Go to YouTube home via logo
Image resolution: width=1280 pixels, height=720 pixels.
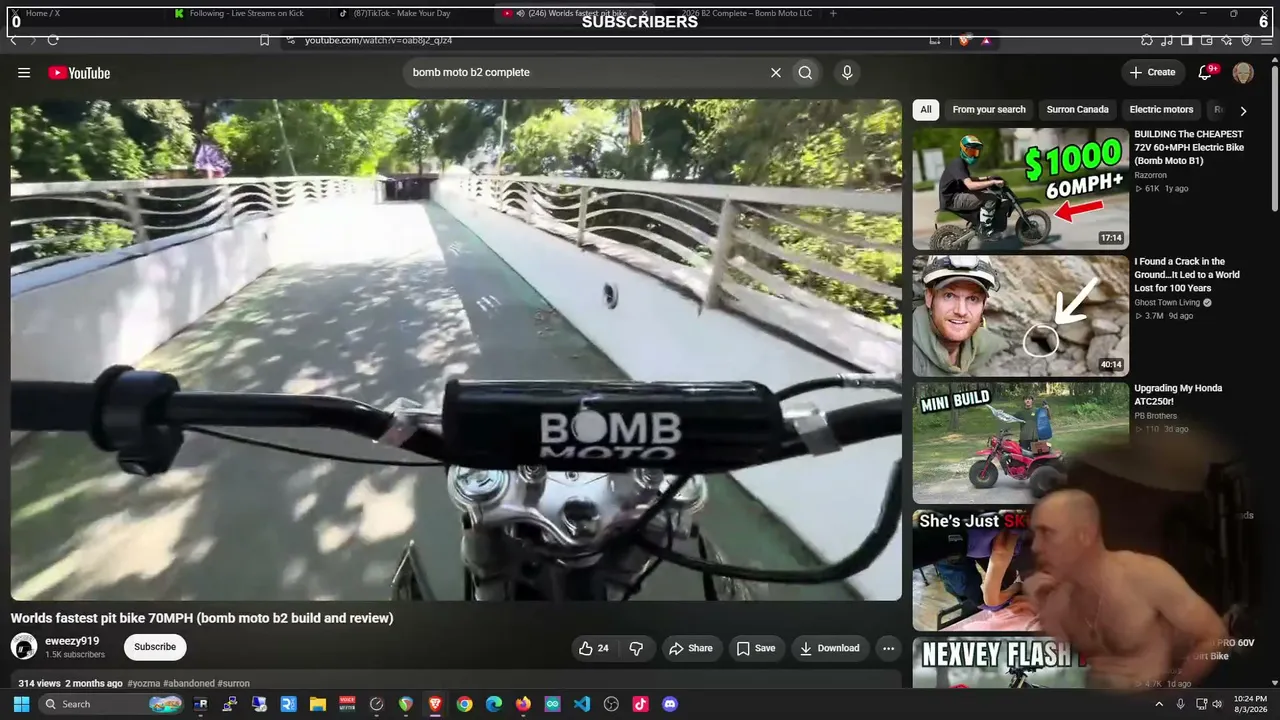tap(79, 72)
